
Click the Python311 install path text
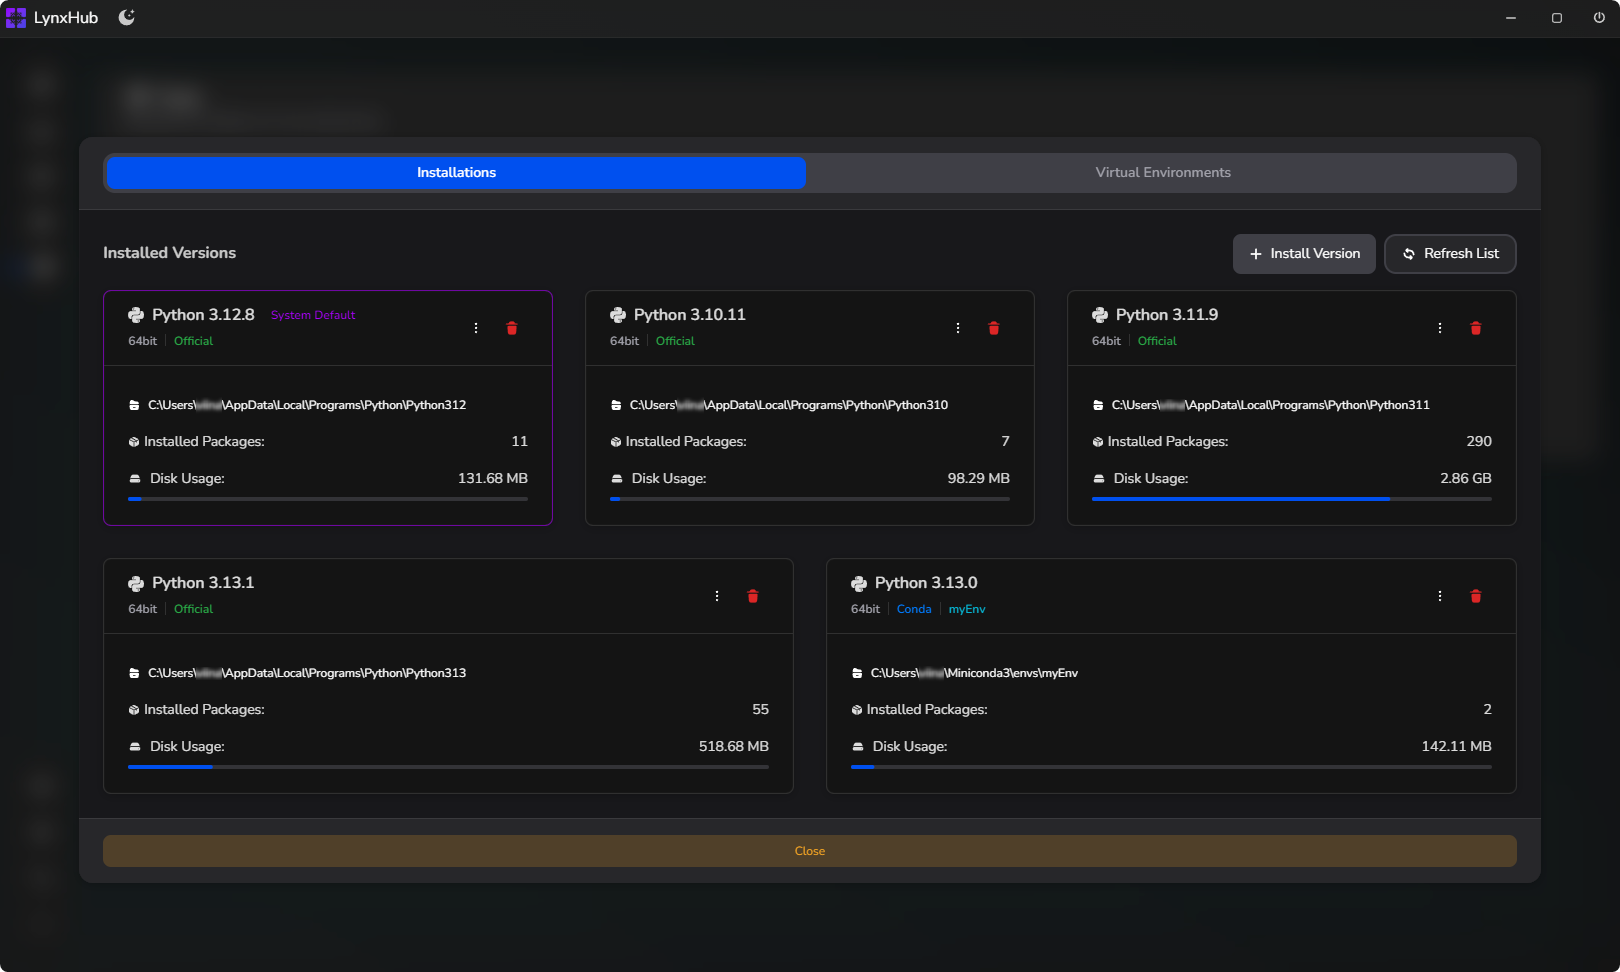tap(1271, 405)
